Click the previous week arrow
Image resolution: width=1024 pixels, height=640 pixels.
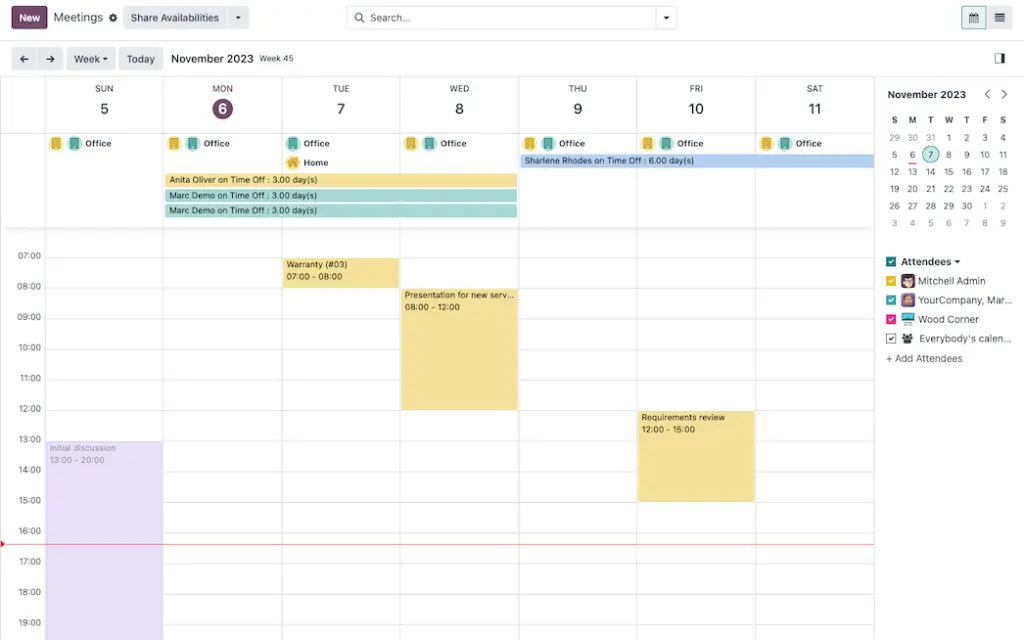[x=24, y=58]
